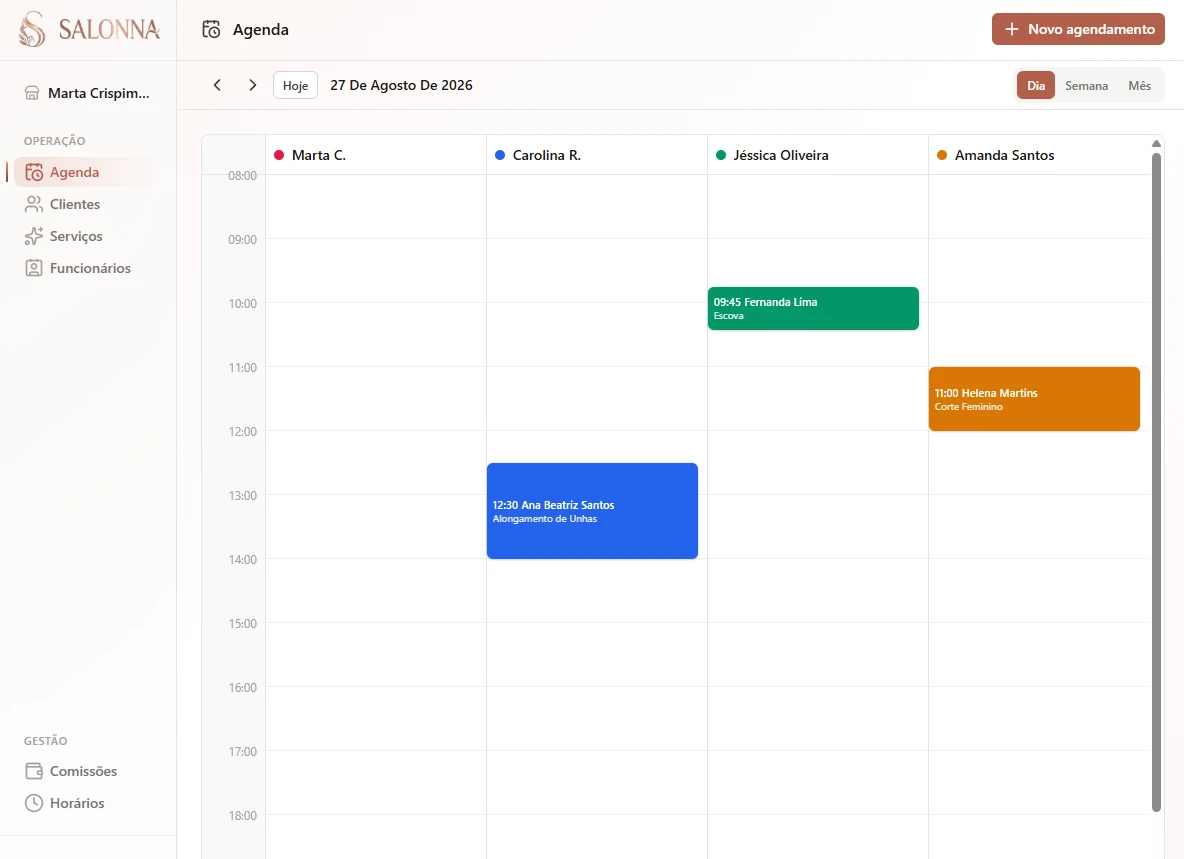The image size is (1184, 859).
Task: Open Funcionários from the sidebar
Action: 85,268
